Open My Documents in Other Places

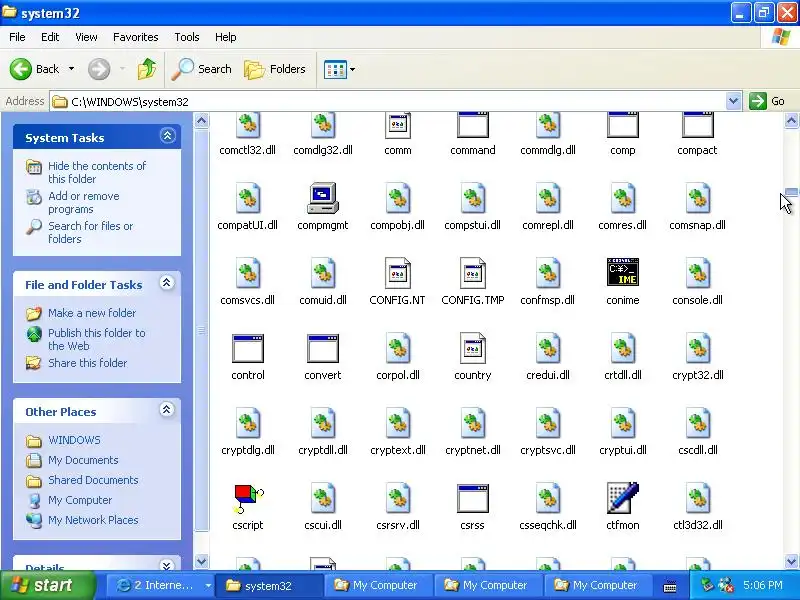pos(83,460)
